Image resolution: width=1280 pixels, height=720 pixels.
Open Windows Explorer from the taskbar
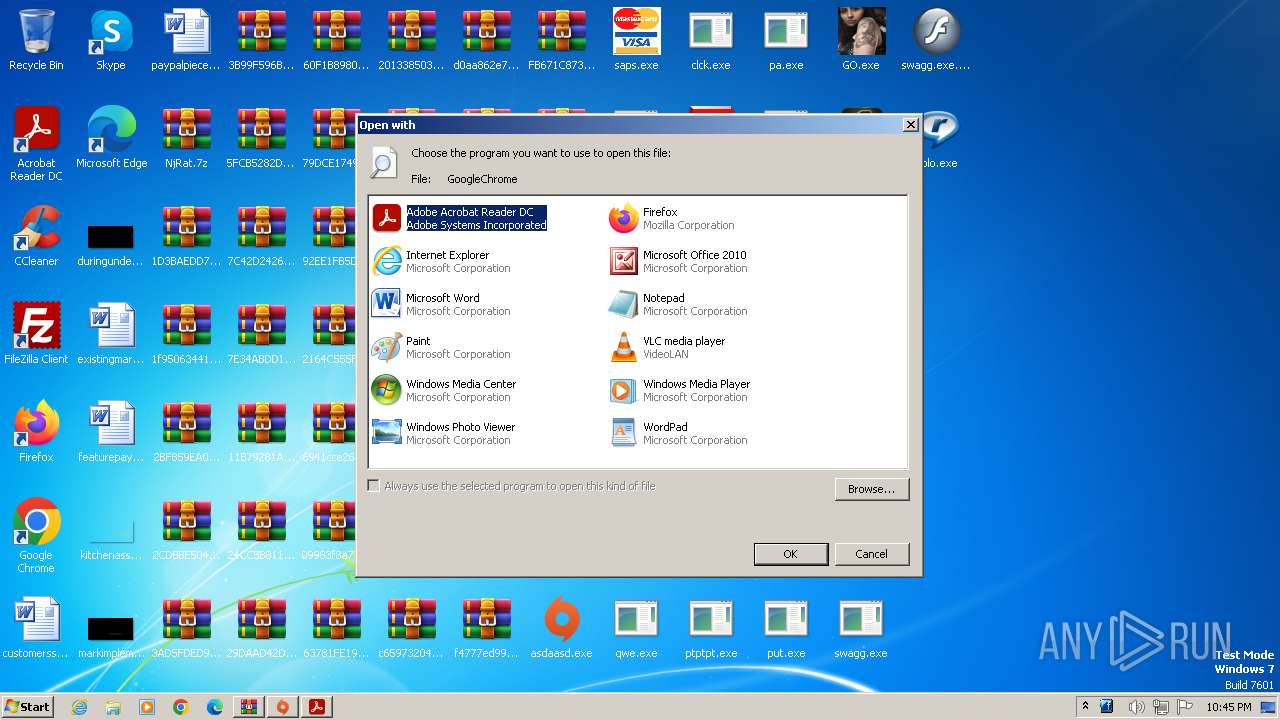point(113,706)
